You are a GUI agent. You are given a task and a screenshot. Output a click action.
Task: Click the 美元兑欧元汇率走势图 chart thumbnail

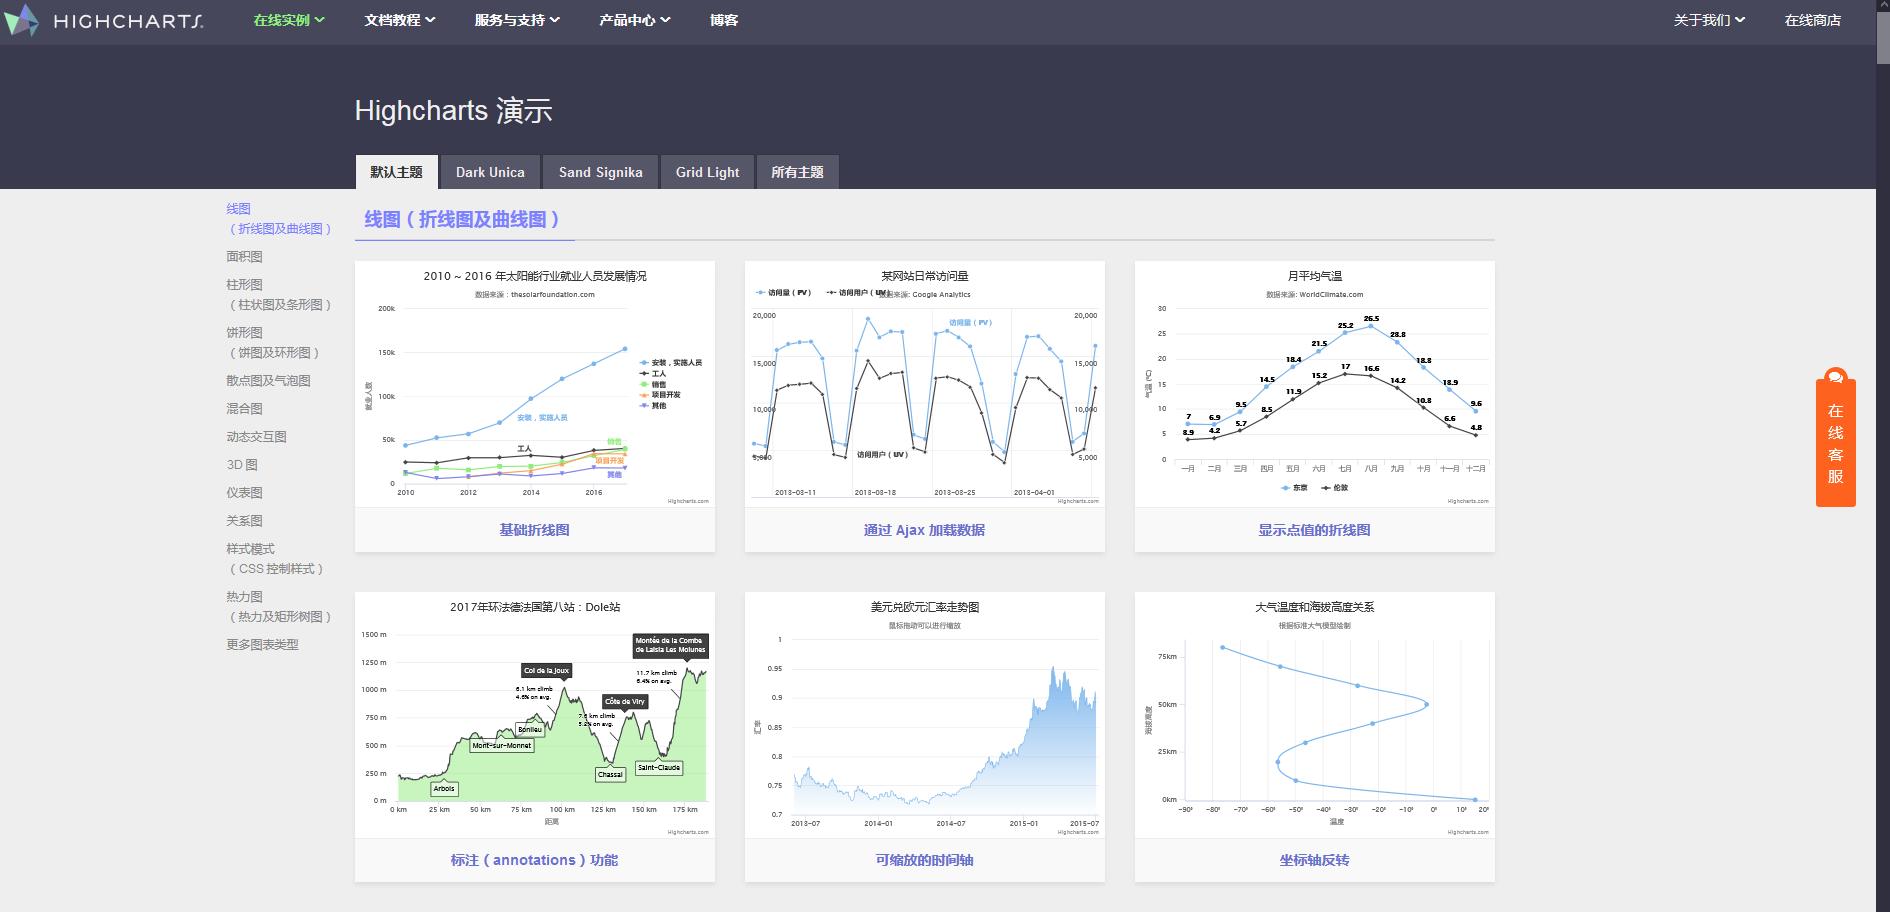click(925, 715)
